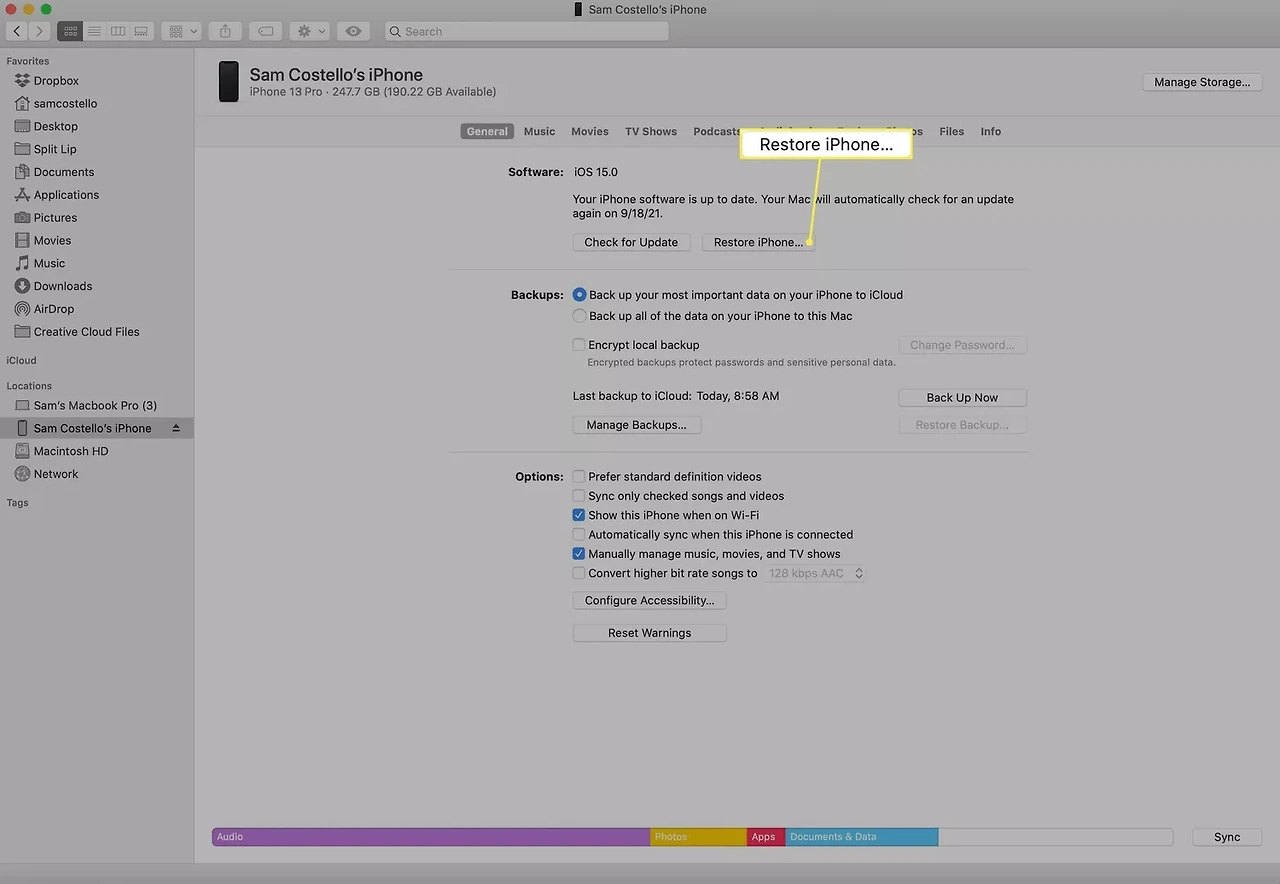Open Documents in the sidebar
Image resolution: width=1280 pixels, height=884 pixels.
coord(63,172)
